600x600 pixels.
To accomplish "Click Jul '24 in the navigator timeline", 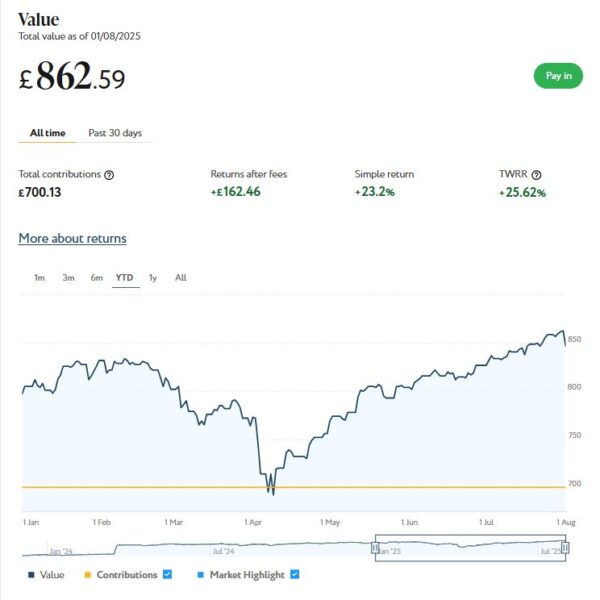I will [224, 551].
